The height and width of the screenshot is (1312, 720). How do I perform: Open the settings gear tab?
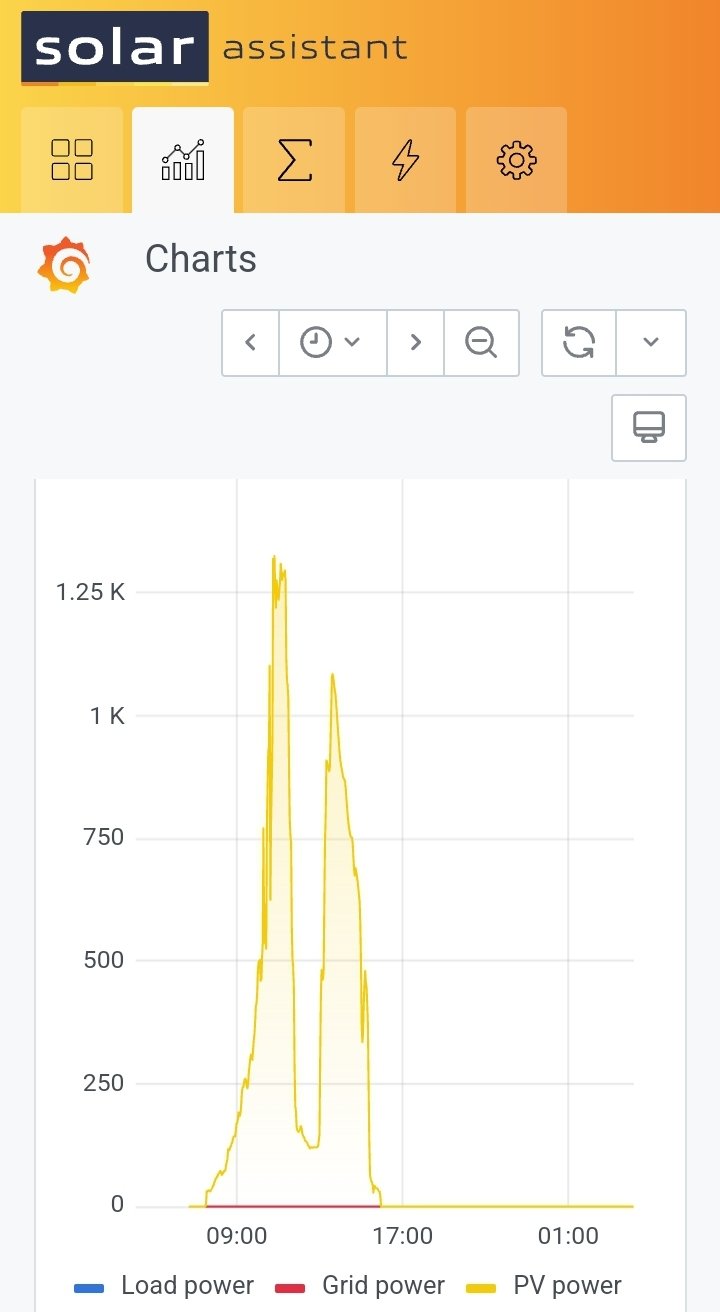coord(516,160)
